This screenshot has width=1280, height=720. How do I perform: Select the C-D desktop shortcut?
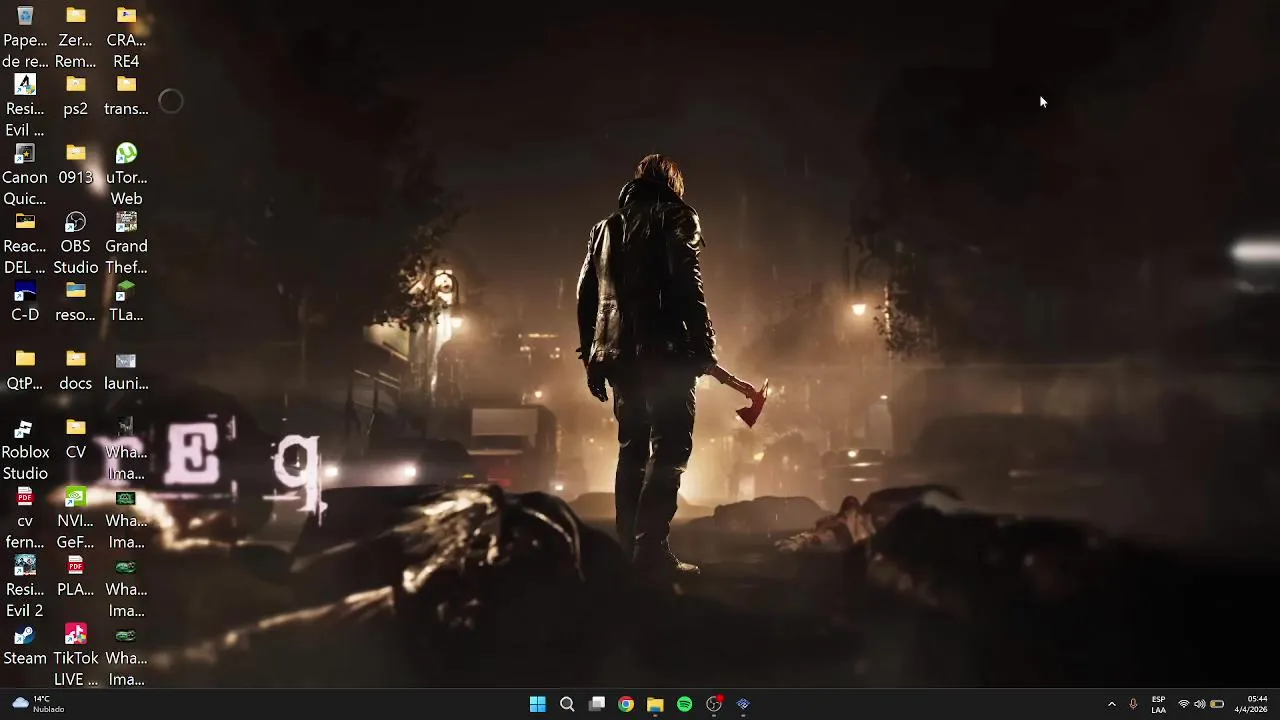tap(25, 303)
